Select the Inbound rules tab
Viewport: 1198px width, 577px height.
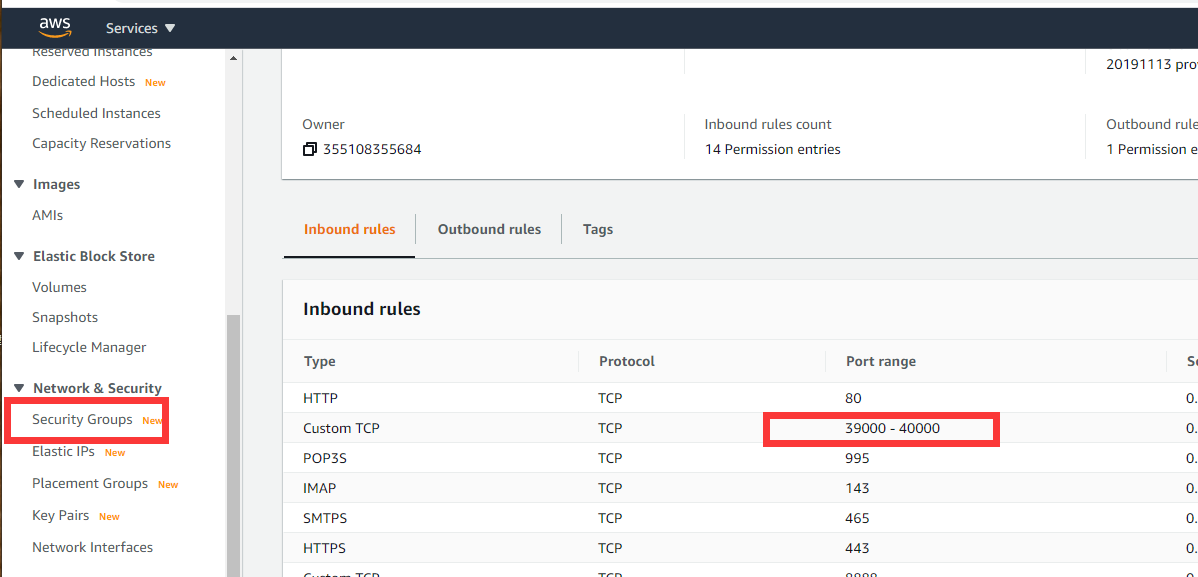click(x=349, y=229)
